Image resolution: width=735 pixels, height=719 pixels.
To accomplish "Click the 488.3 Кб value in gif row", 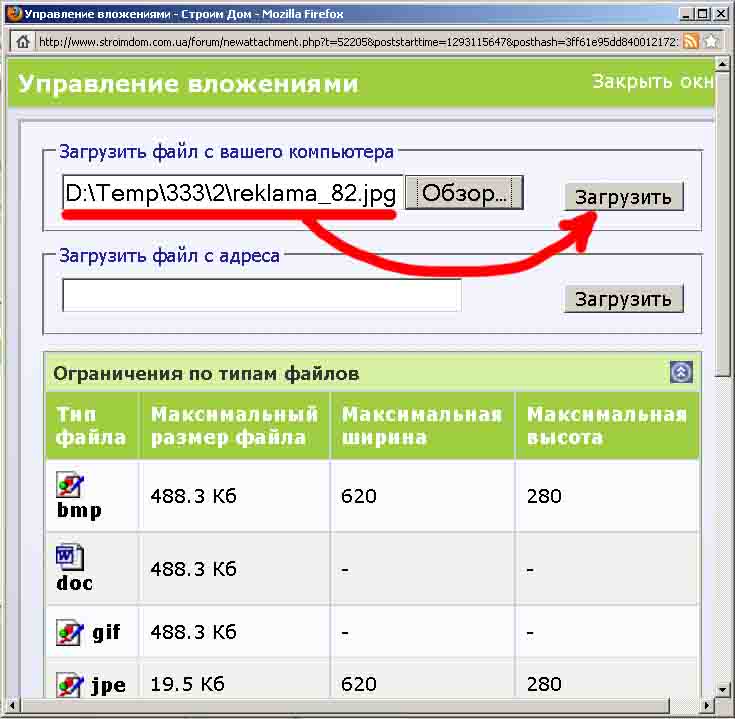I will [x=193, y=632].
